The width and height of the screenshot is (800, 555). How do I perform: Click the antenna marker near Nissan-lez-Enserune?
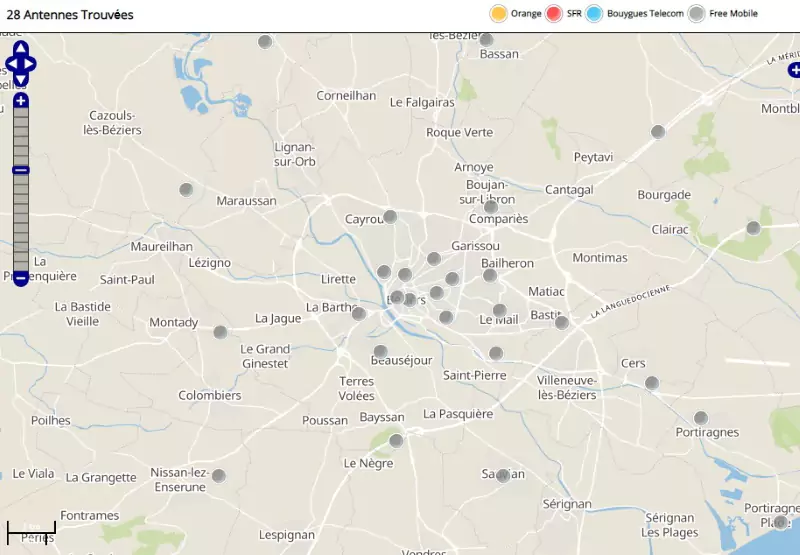[x=219, y=476]
